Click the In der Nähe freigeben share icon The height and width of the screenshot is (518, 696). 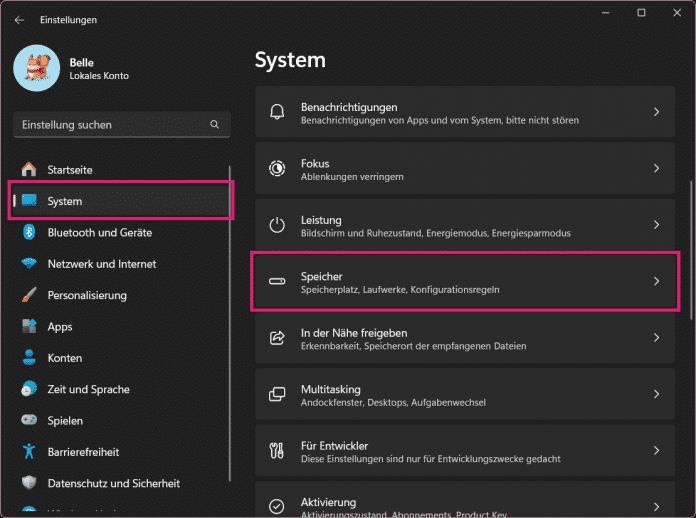[277, 339]
